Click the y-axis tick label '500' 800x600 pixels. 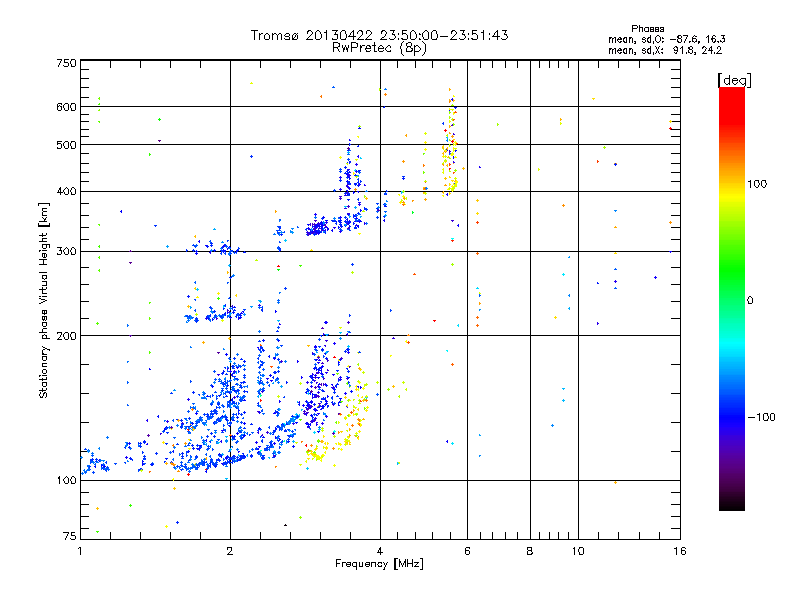(x=66, y=145)
